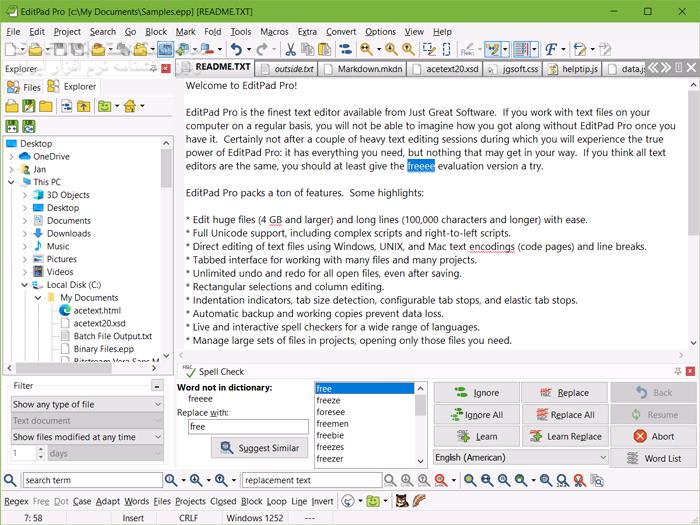
Task: Toggle the Loop search option
Action: 276,501
